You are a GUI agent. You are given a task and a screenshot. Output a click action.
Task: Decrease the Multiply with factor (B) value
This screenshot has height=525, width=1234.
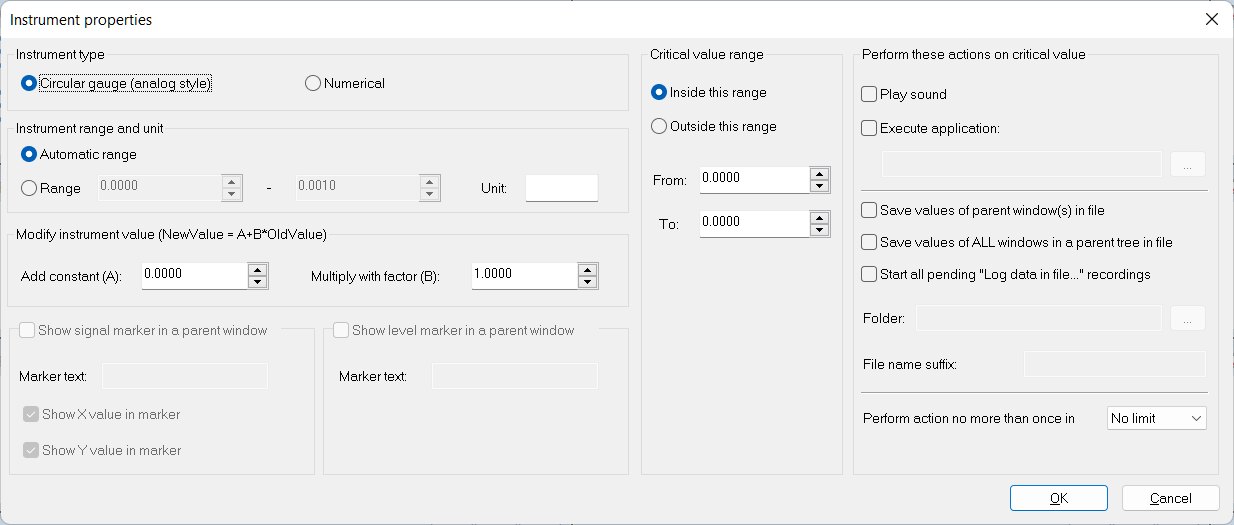[x=587, y=282]
